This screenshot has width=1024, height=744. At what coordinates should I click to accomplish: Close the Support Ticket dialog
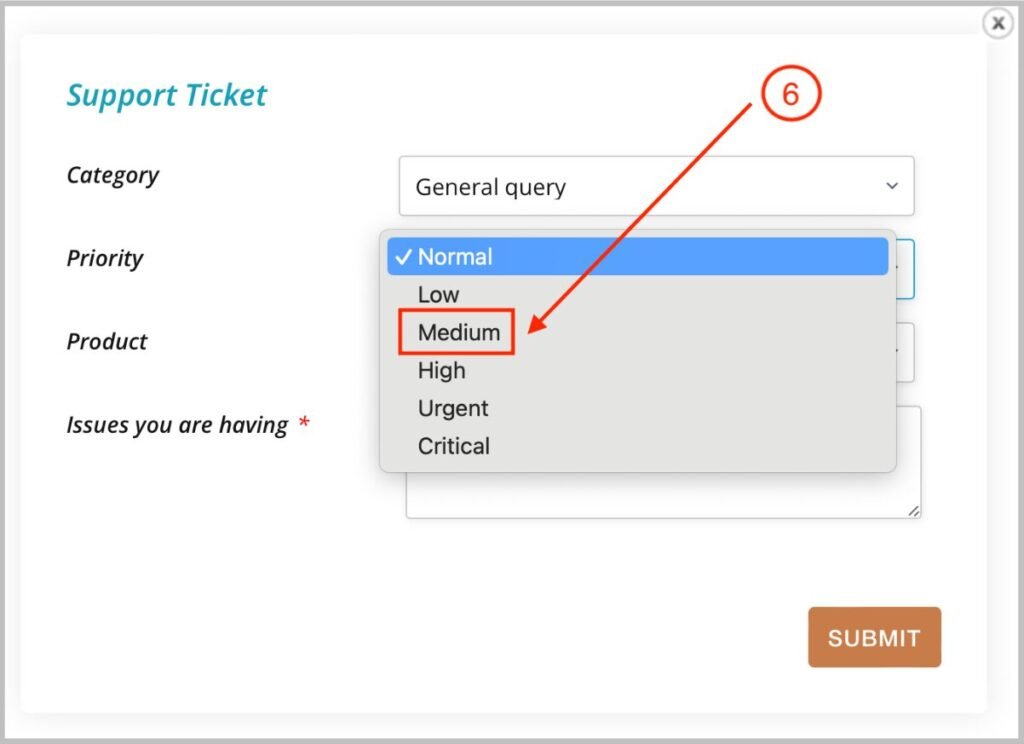pos(997,23)
